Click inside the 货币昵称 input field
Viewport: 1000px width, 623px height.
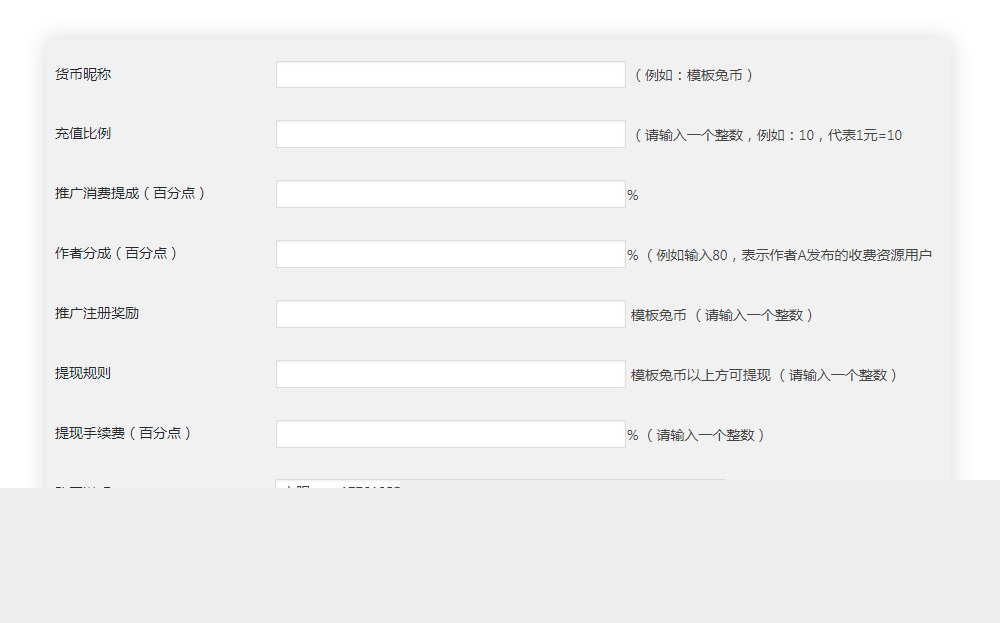449,73
